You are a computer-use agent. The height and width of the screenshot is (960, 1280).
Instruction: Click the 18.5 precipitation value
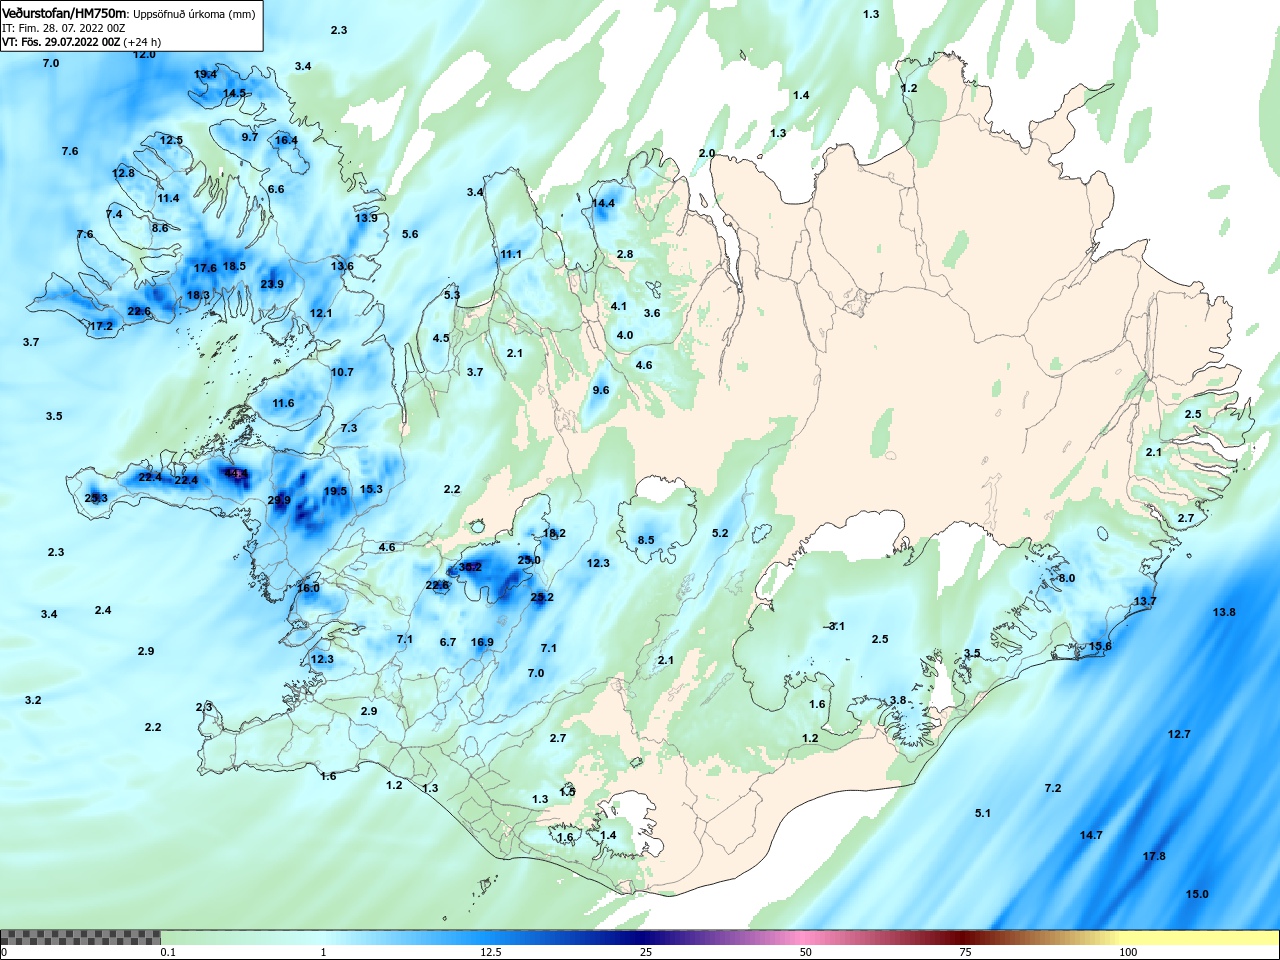coord(234,266)
